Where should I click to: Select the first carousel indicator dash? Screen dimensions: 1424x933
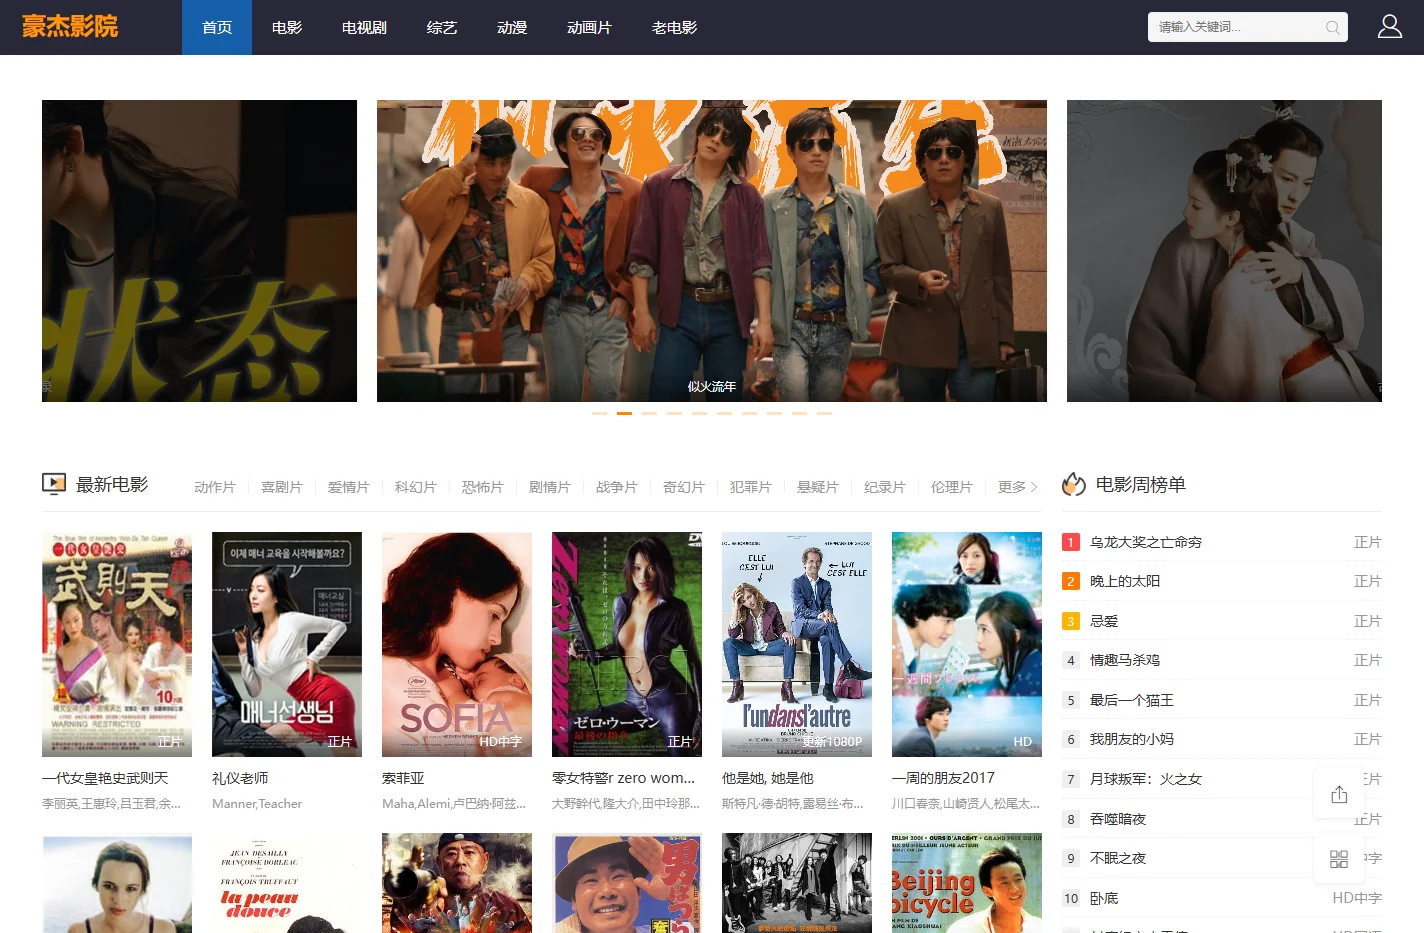[x=599, y=413]
